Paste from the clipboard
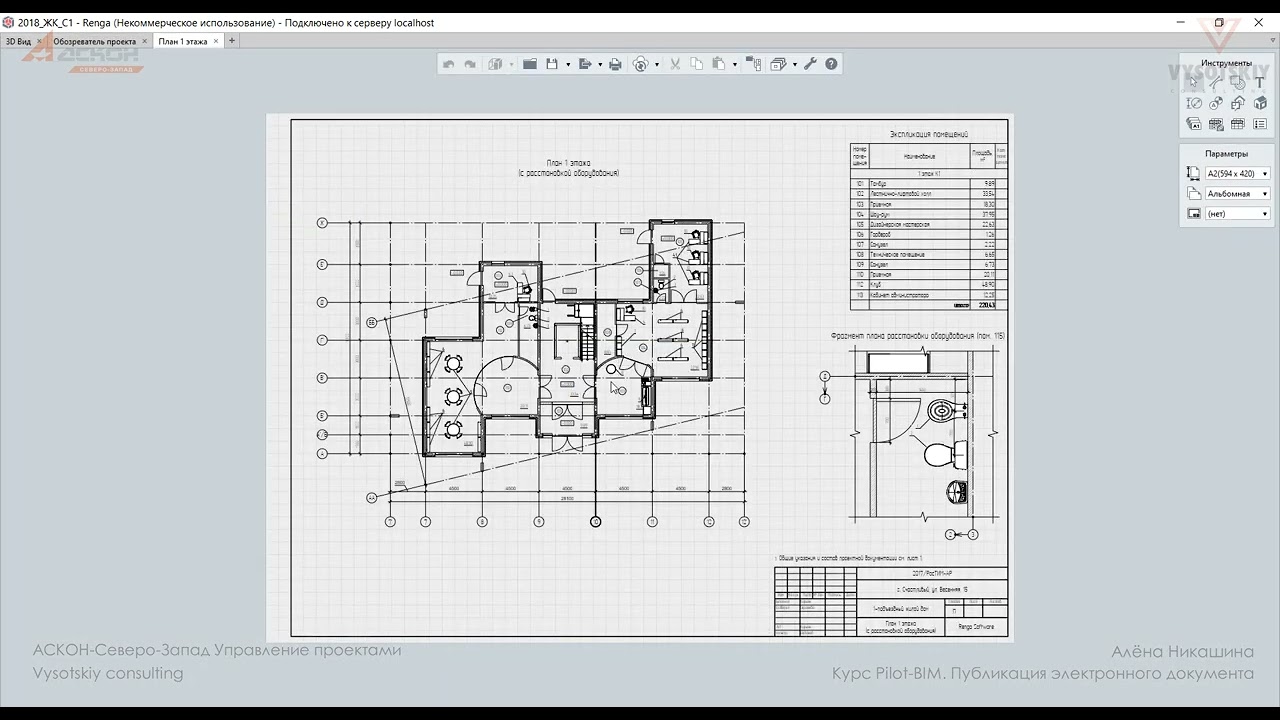This screenshot has height=720, width=1280. coord(720,64)
